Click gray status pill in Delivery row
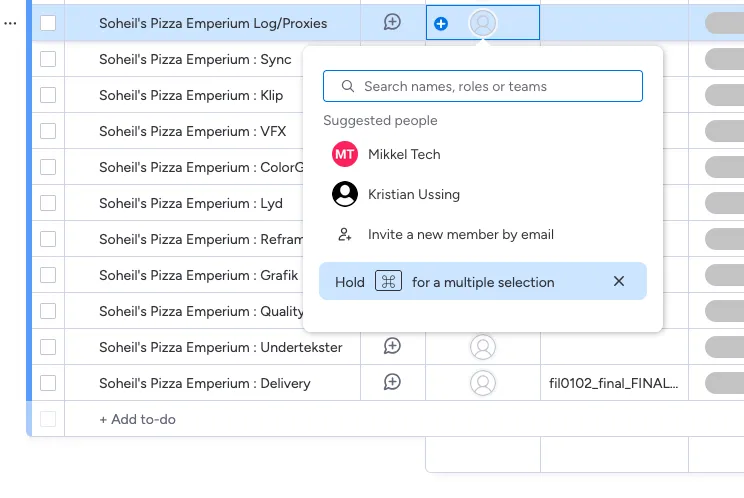The image size is (744, 498). [x=724, y=383]
